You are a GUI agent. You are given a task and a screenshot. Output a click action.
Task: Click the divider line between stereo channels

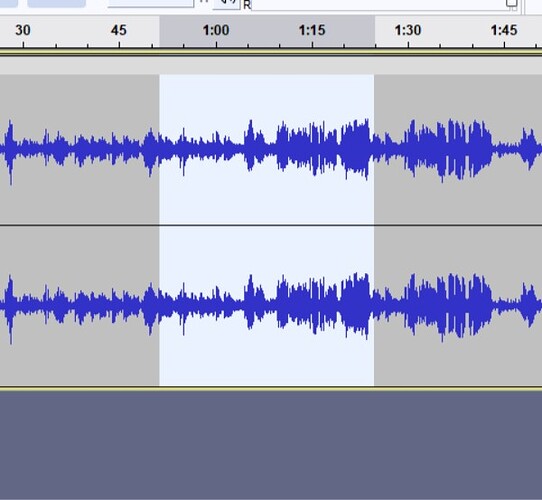click(271, 225)
